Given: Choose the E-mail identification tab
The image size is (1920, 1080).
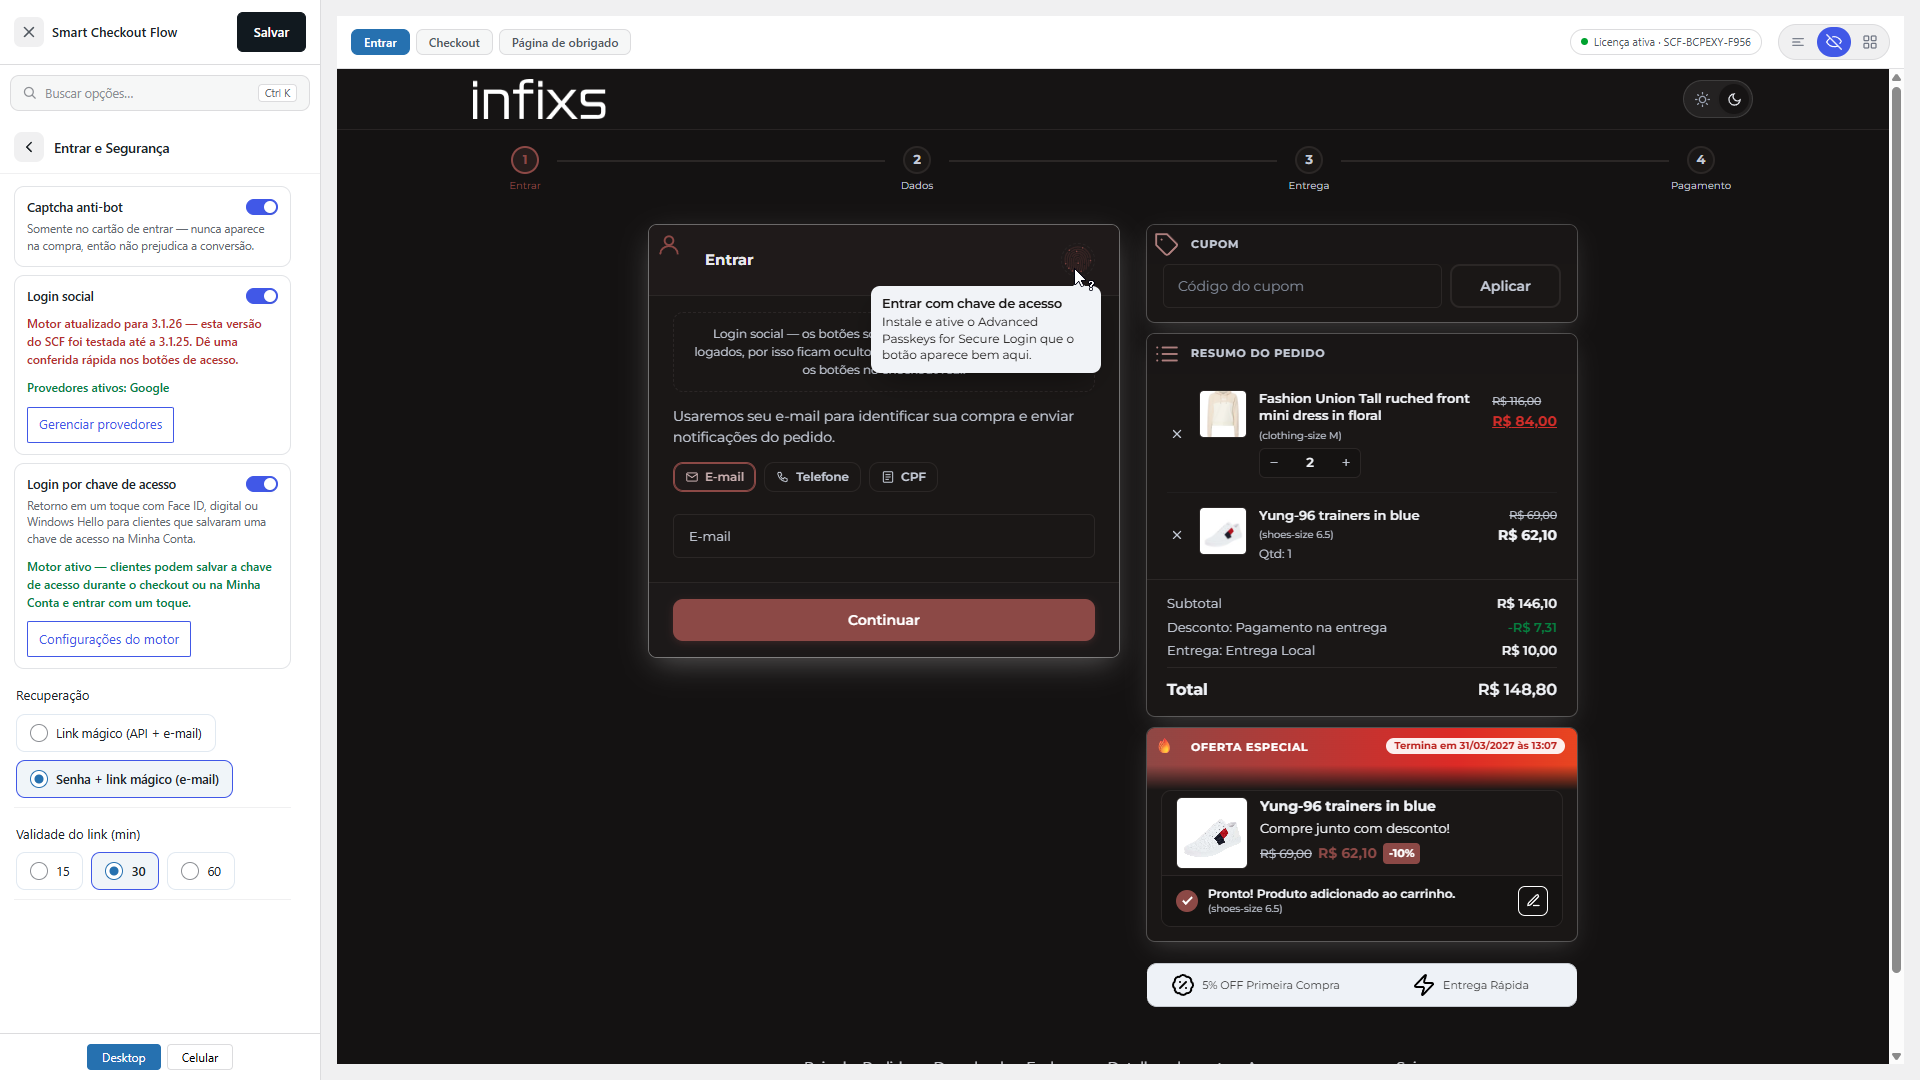Looking at the screenshot, I should (714, 477).
